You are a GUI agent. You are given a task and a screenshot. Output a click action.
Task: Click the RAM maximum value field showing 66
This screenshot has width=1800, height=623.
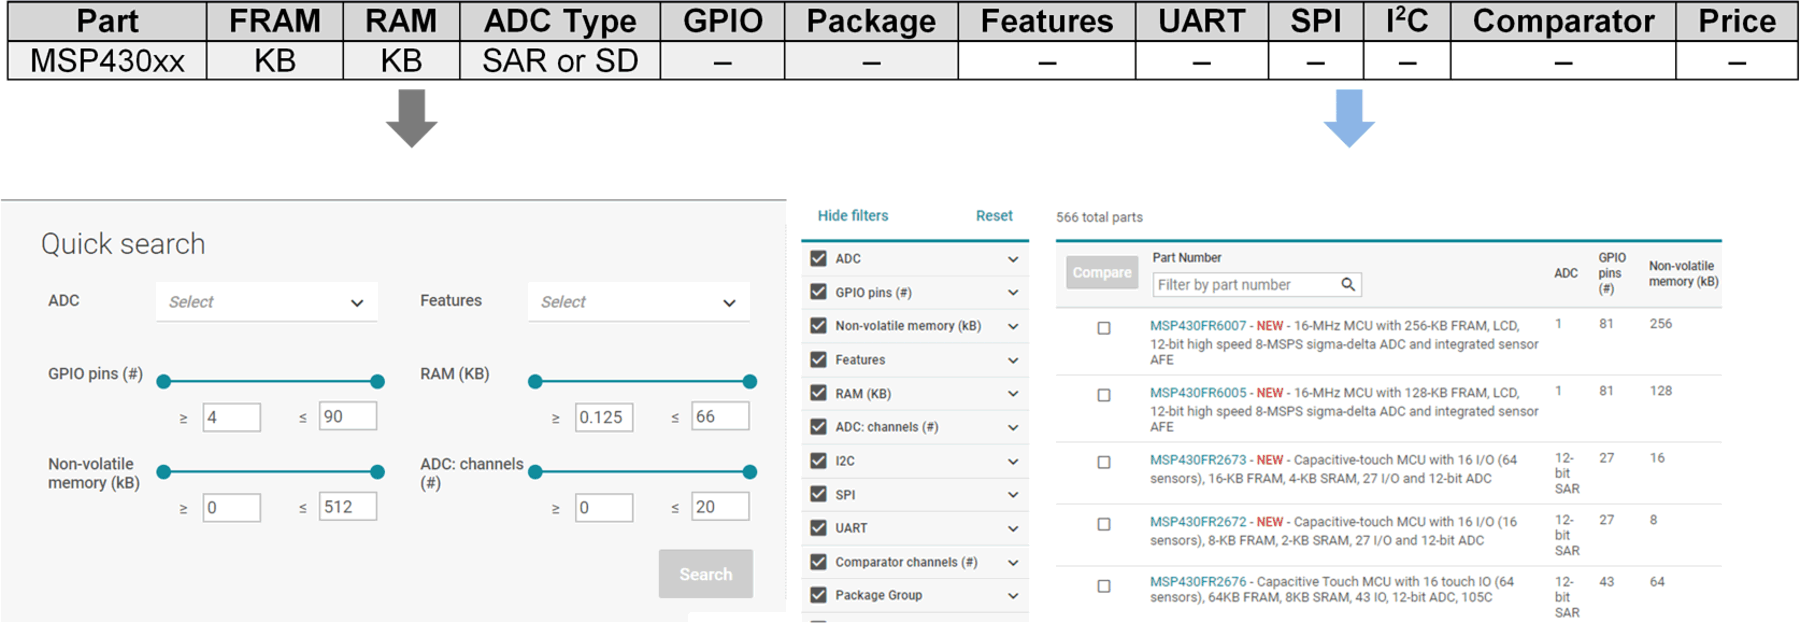click(720, 416)
